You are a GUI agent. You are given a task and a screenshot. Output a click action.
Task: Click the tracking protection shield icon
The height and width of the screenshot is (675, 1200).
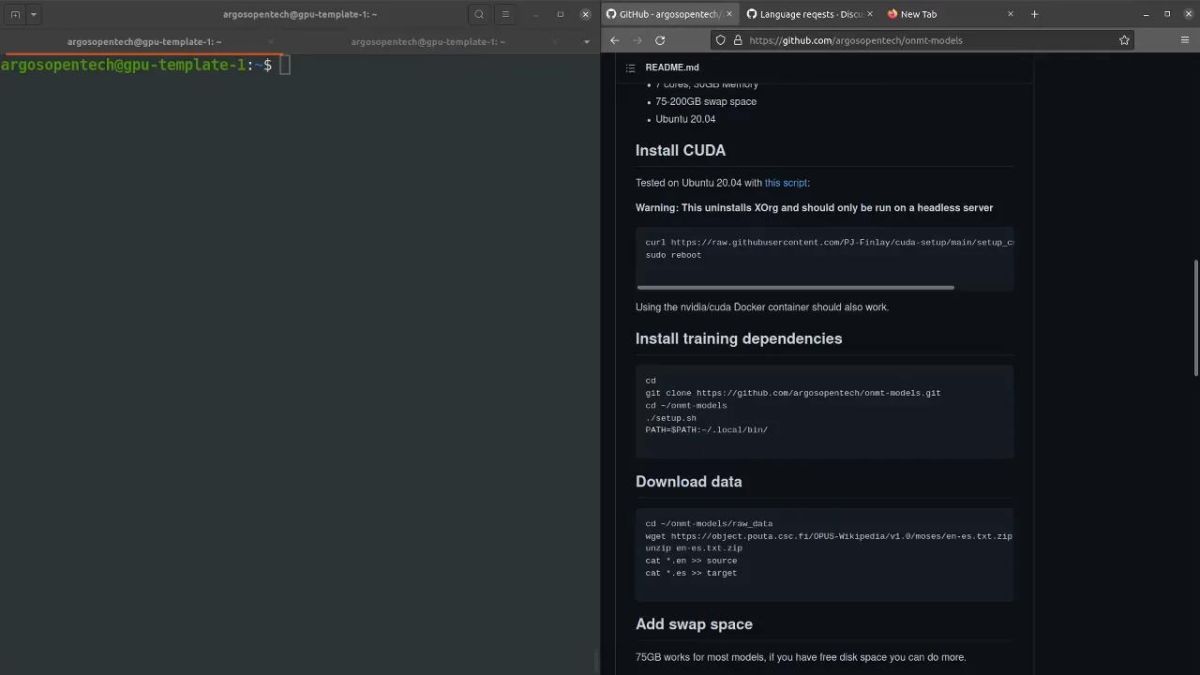pyautogui.click(x=720, y=40)
